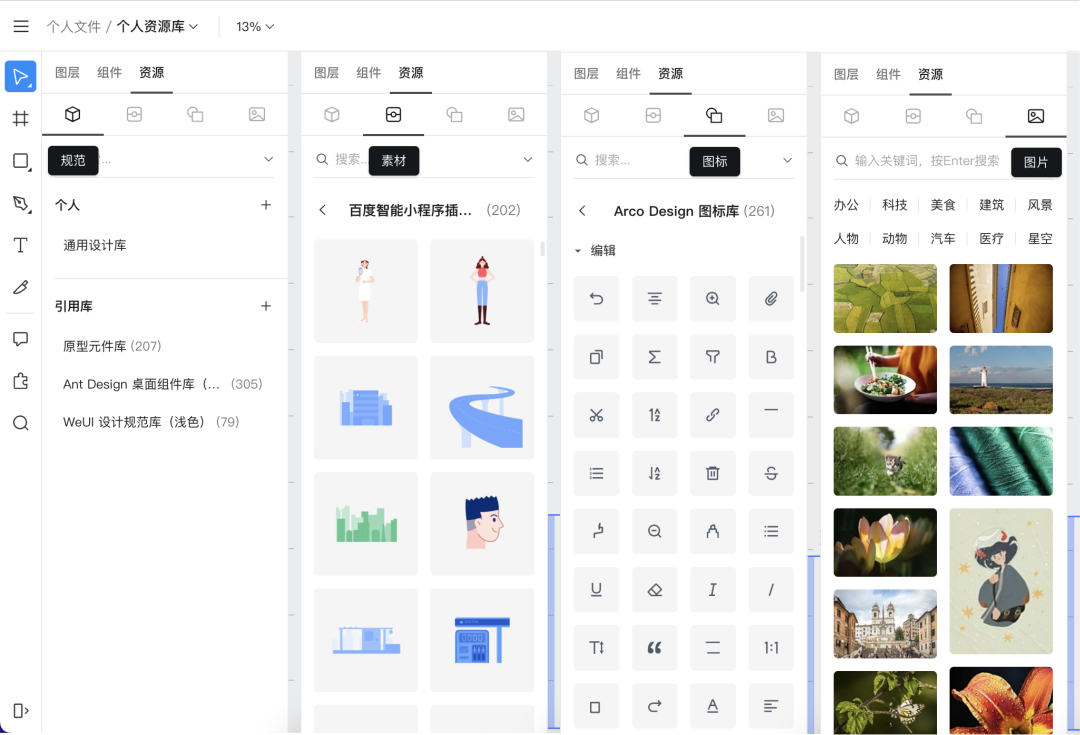This screenshot has height=735, width=1080.
Task: Select the winding road illustration thumbnail
Action: coord(482,407)
